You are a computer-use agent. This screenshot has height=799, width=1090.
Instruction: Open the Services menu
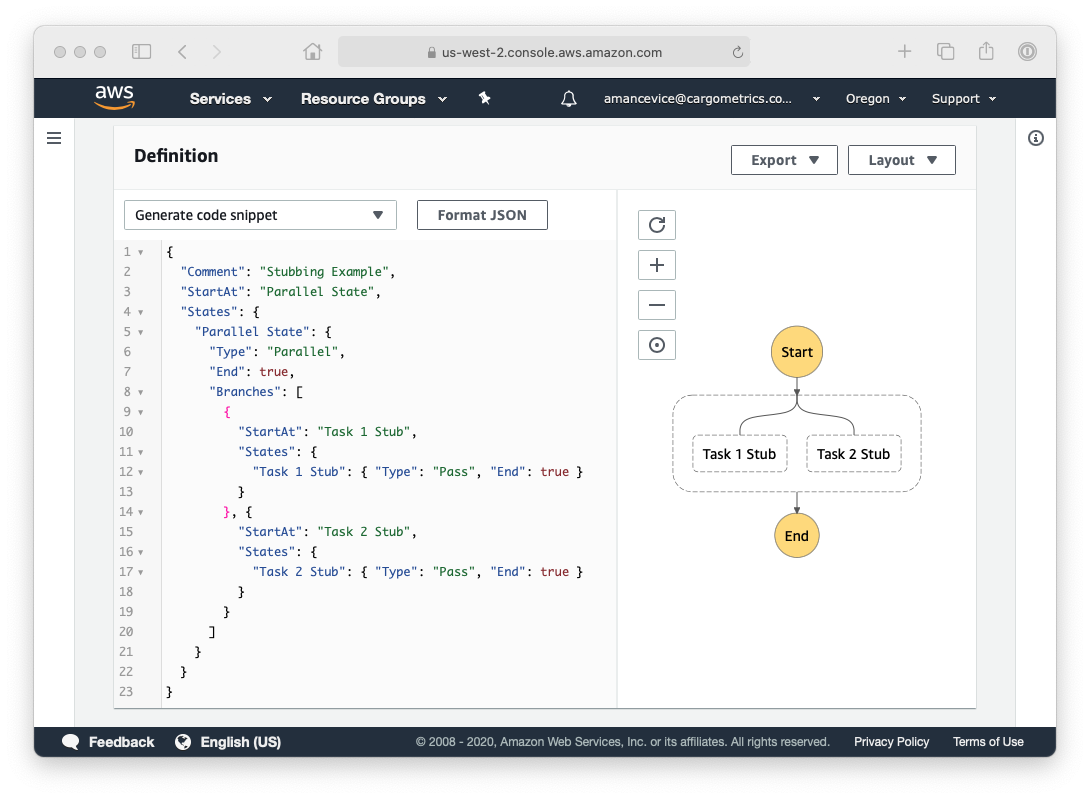(x=230, y=99)
